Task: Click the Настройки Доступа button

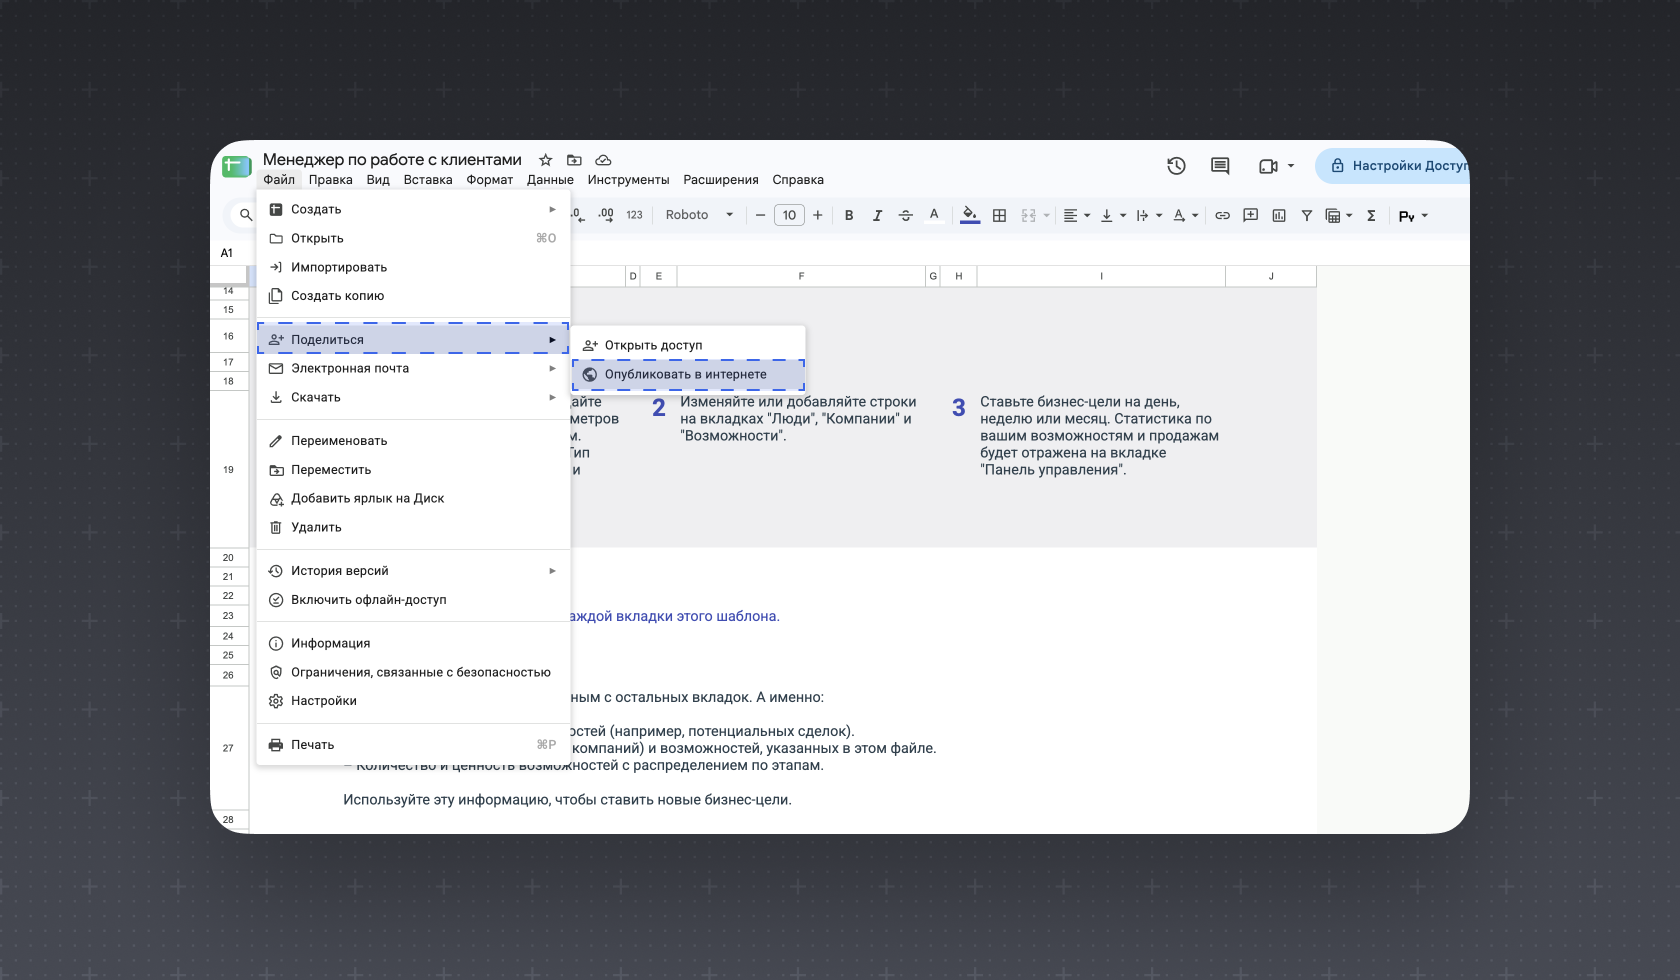Action: [1393, 166]
